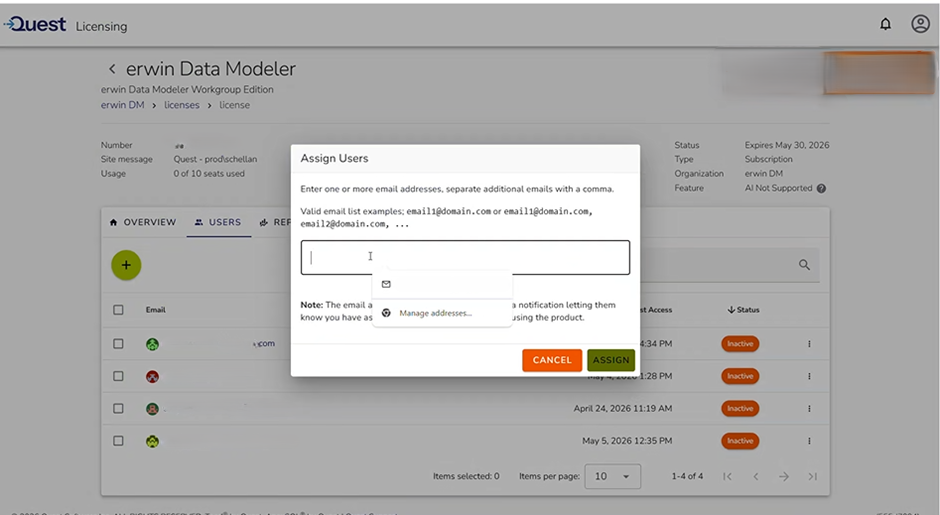The height and width of the screenshot is (515, 940).
Task: Click the red avatar in second user row
Action: pyautogui.click(x=152, y=377)
